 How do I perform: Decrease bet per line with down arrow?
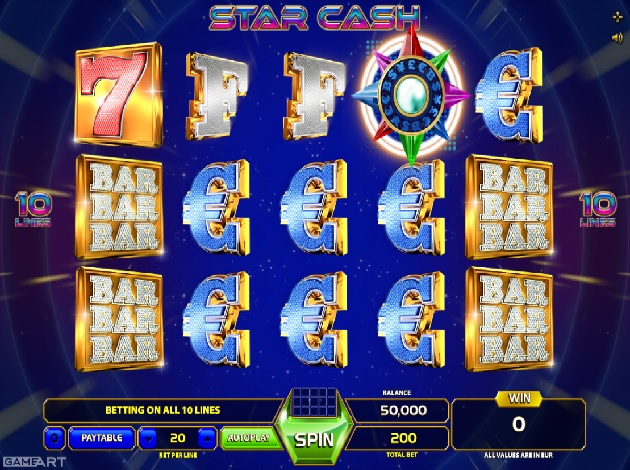148,438
